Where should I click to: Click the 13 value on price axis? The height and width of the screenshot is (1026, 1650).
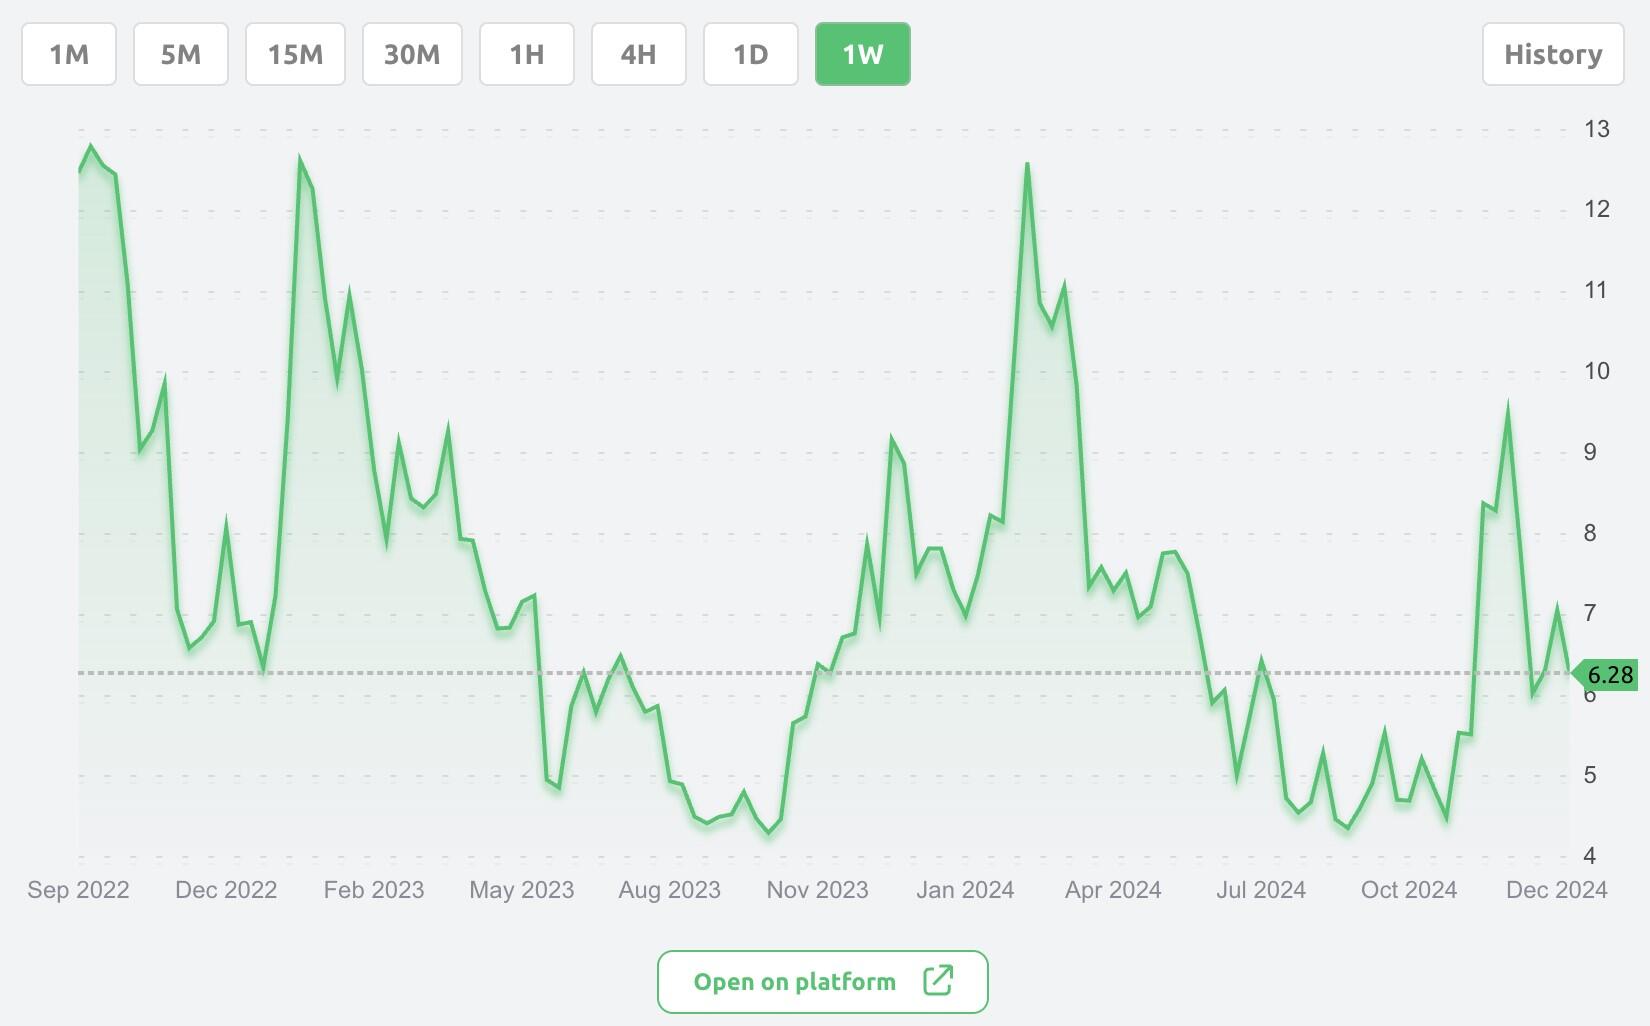[1597, 129]
